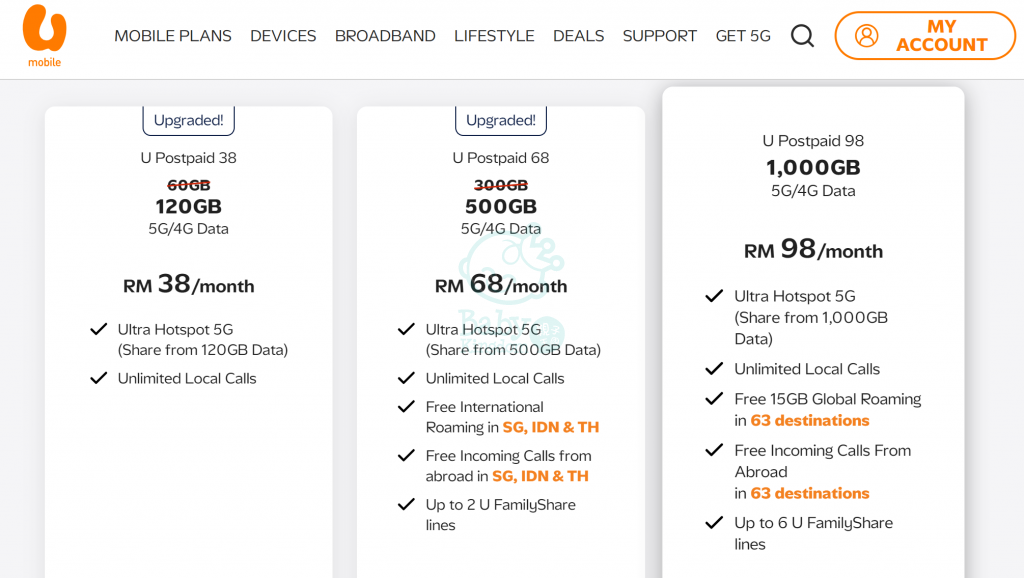Open the Mobile Plans menu

pos(173,36)
